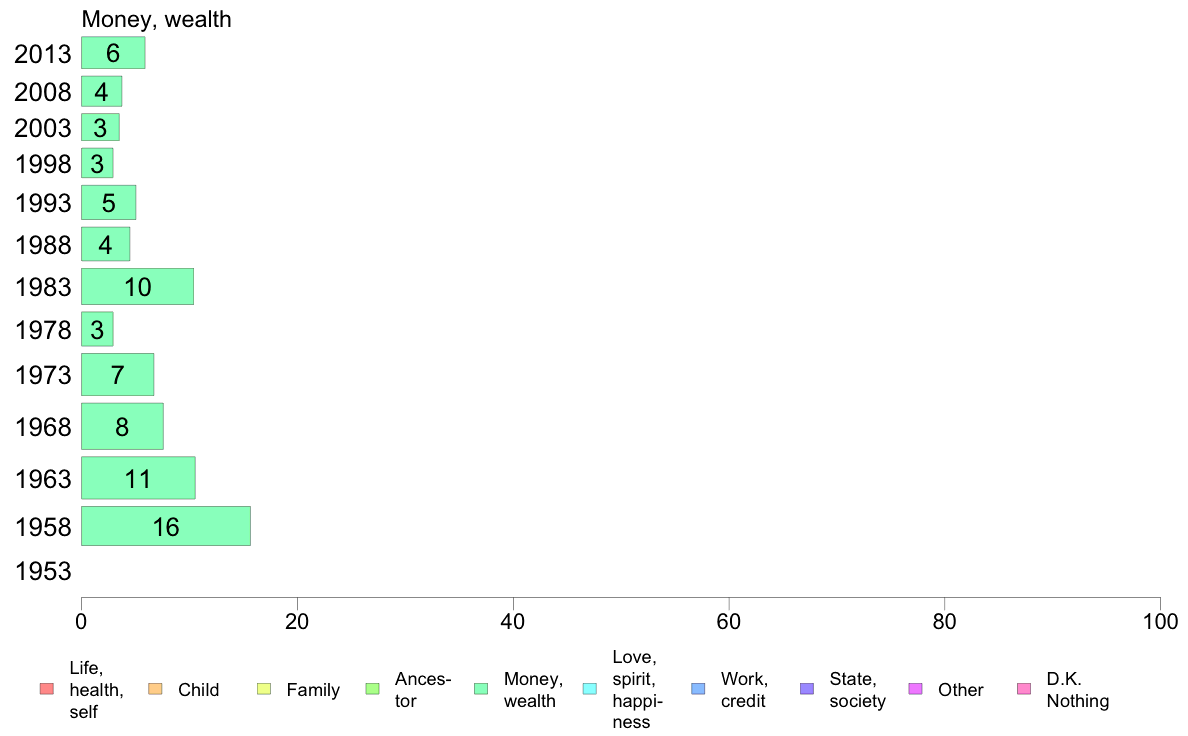Click the Money, wealth legend color swatch
1188x736 pixels.
coord(480,689)
